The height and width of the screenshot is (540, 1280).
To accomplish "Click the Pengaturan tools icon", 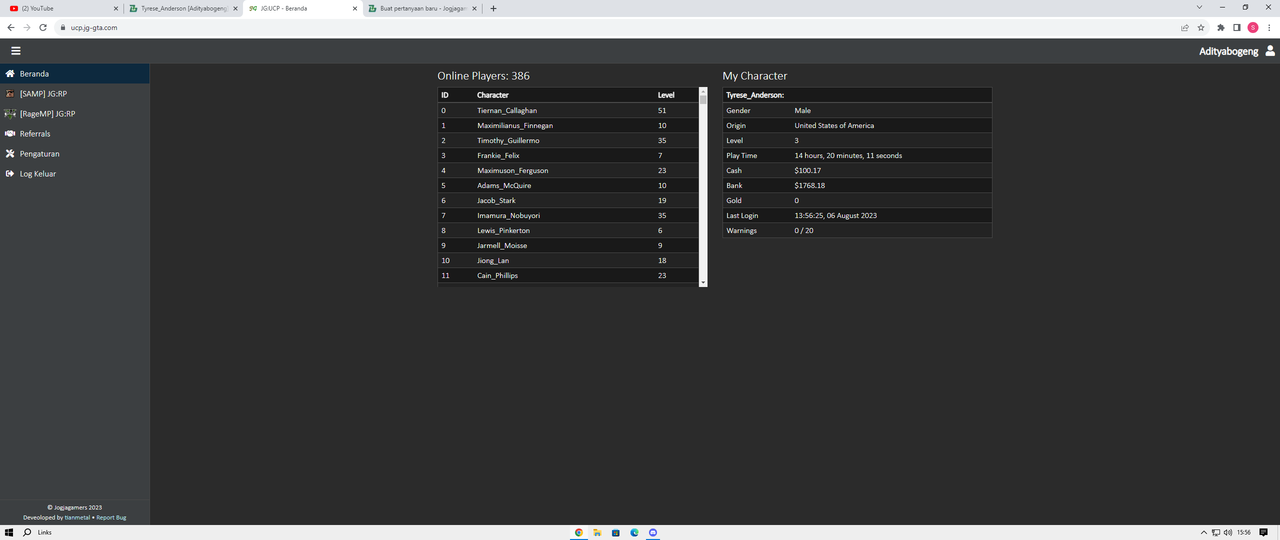I will pyautogui.click(x=10, y=154).
